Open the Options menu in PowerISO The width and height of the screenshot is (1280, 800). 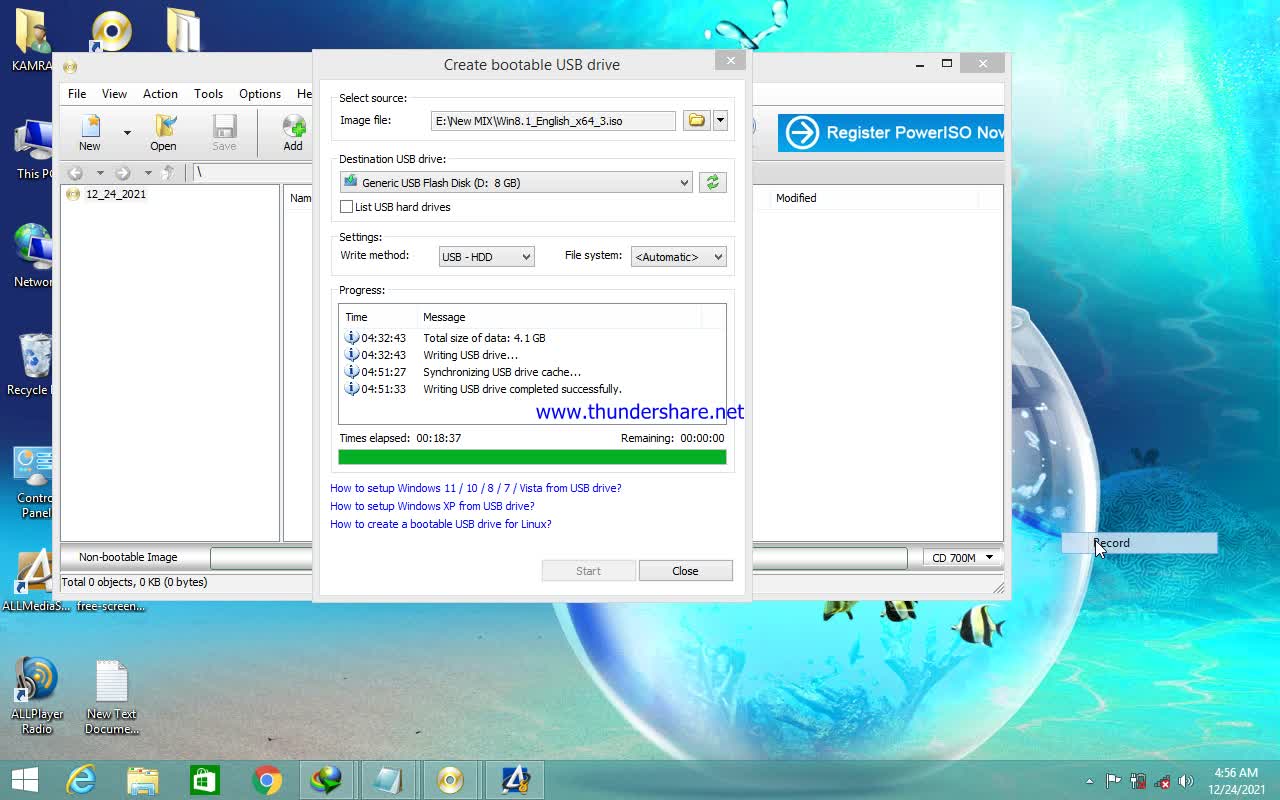(260, 93)
